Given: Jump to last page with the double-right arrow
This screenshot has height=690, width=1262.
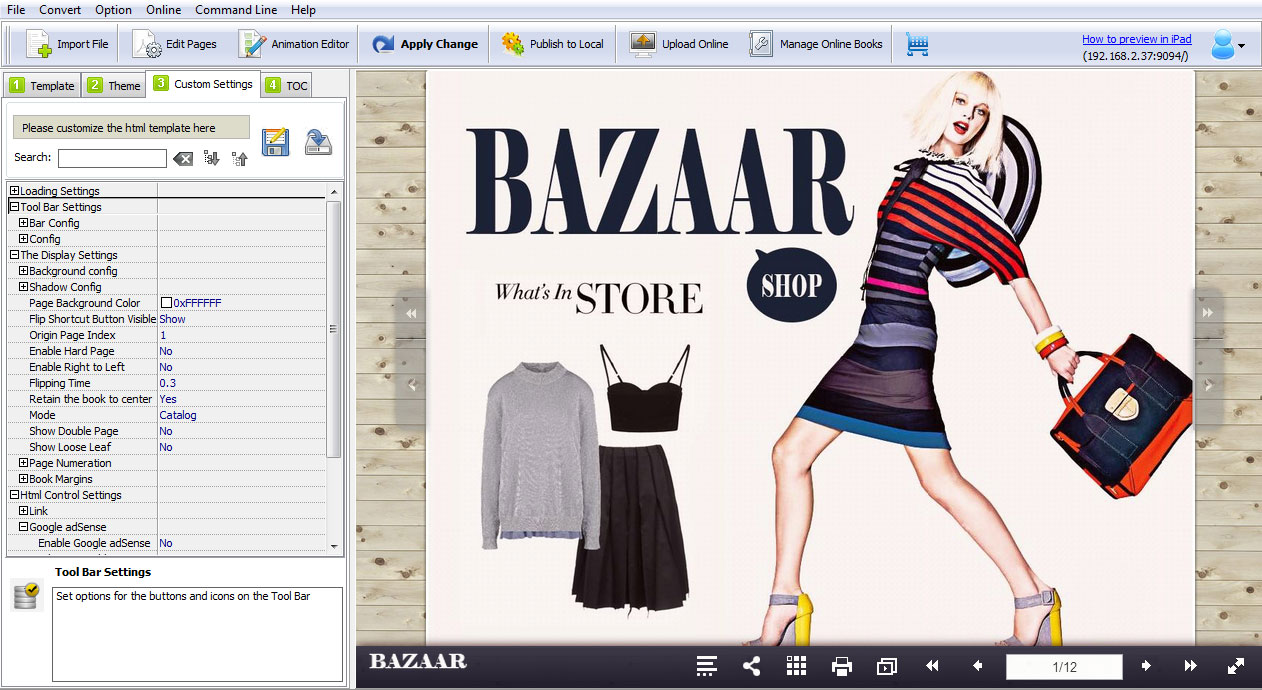Looking at the screenshot, I should click(1191, 666).
